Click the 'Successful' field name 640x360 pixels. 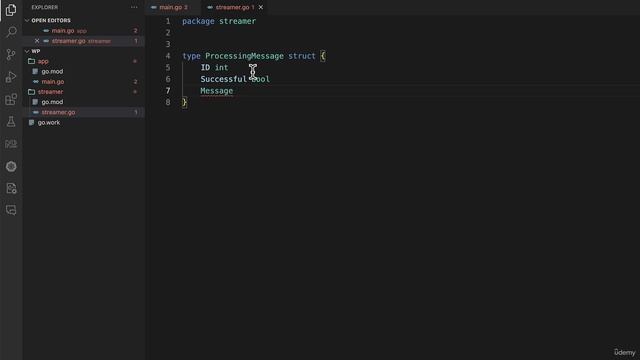(x=223, y=79)
